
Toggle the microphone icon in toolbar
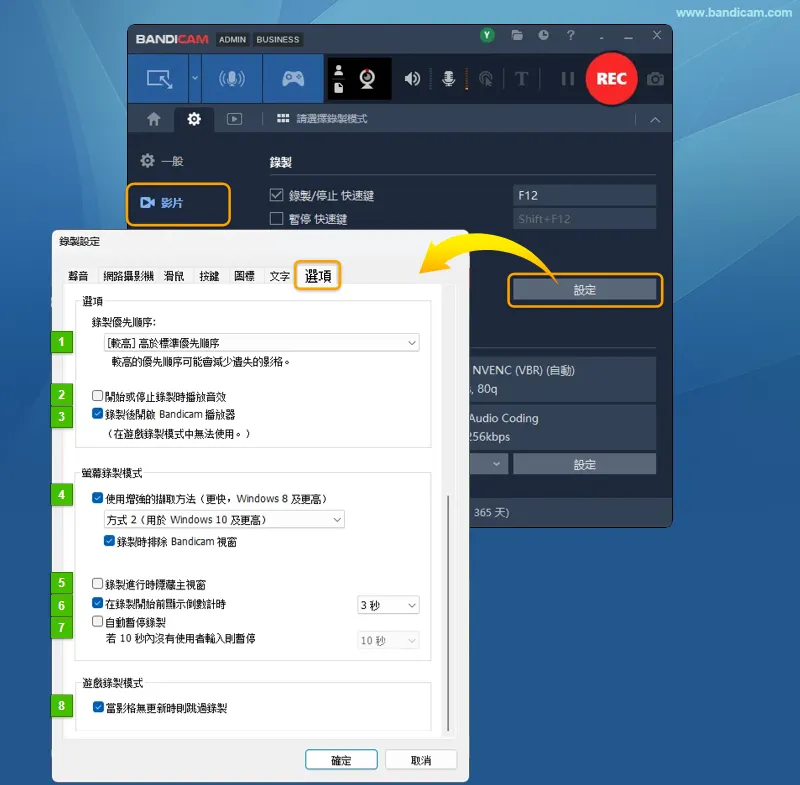[x=448, y=79]
